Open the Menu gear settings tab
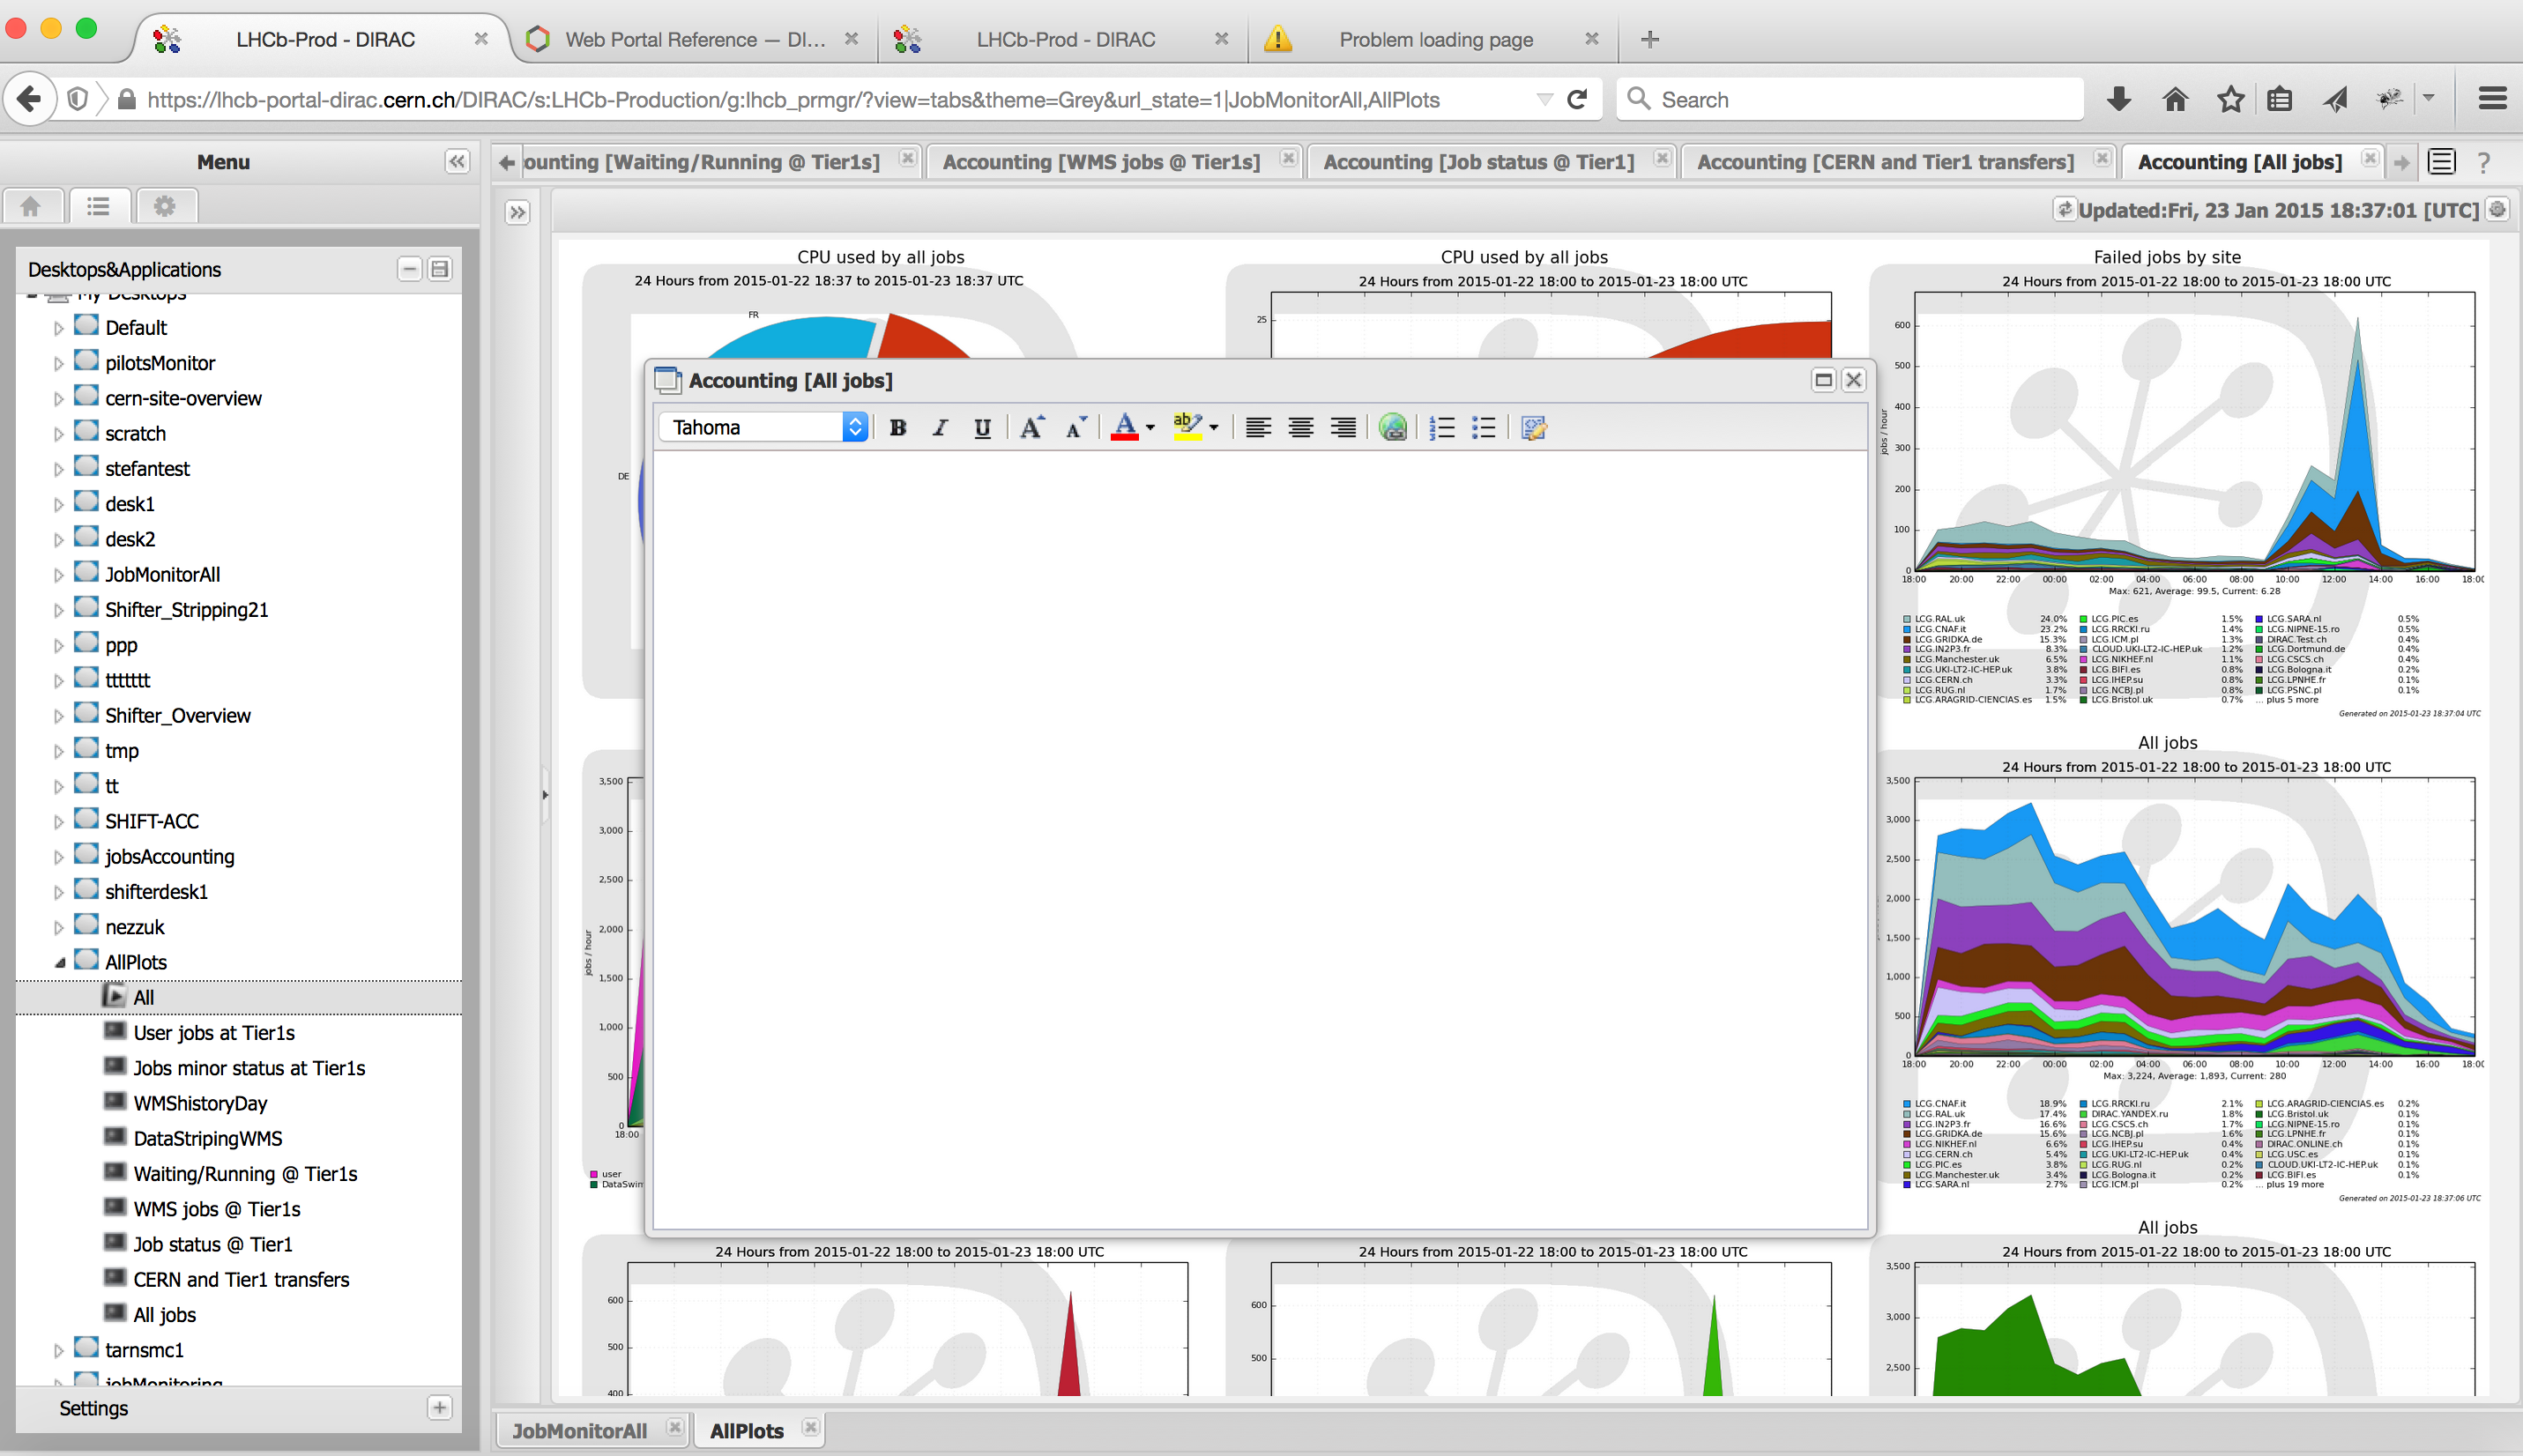Screen dimensions: 2523x1456 (x=164, y=206)
